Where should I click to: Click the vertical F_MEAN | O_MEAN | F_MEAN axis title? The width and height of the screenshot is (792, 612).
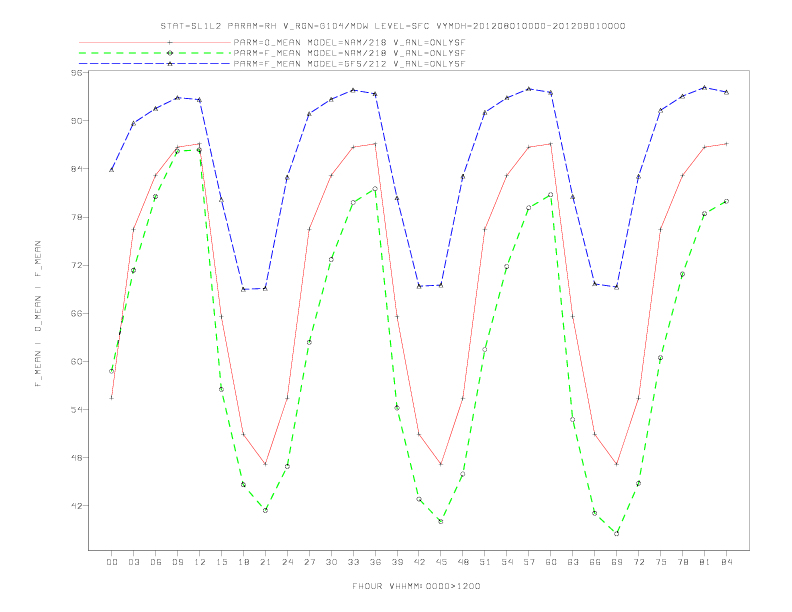pyautogui.click(x=38, y=314)
